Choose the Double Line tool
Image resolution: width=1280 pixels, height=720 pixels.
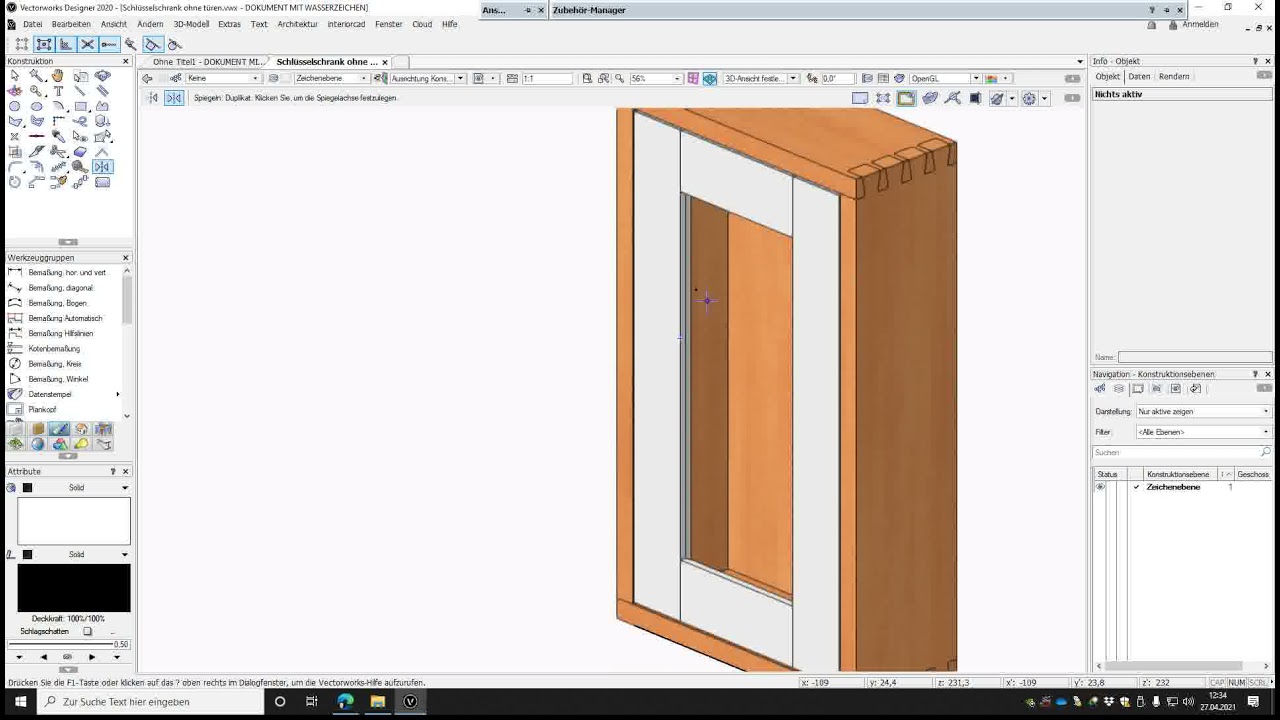click(x=102, y=90)
